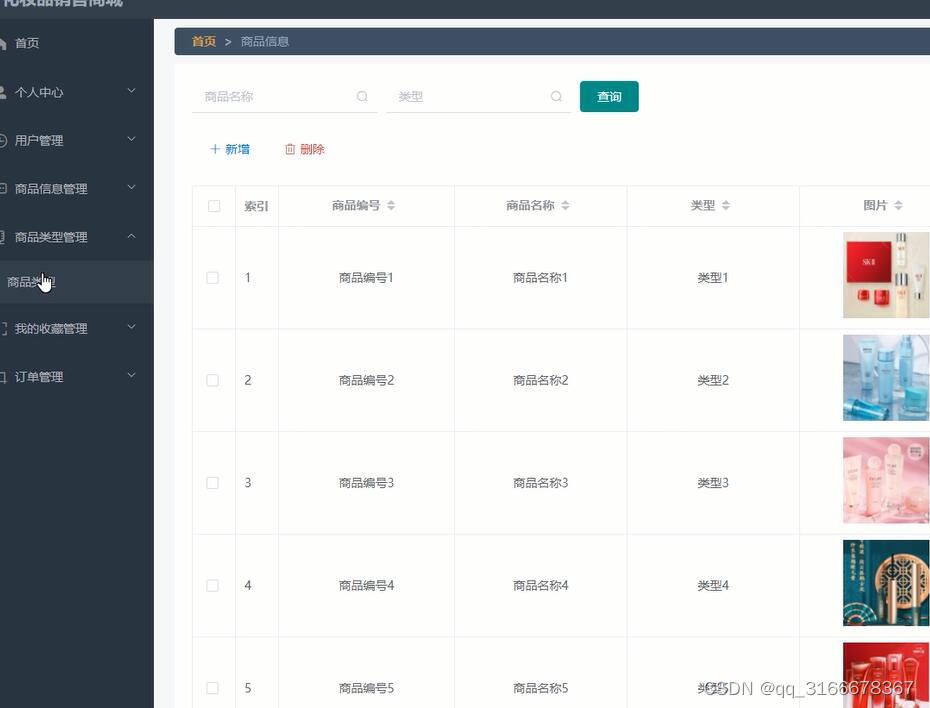Viewport: 930px width, 708px height.
Task: Open 首页 in the sidebar
Action: tap(77, 43)
